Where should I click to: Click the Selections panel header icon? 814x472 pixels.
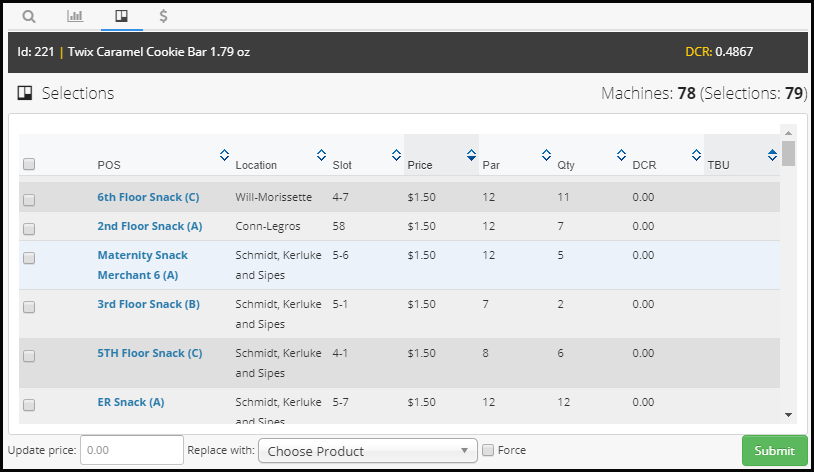click(25, 93)
